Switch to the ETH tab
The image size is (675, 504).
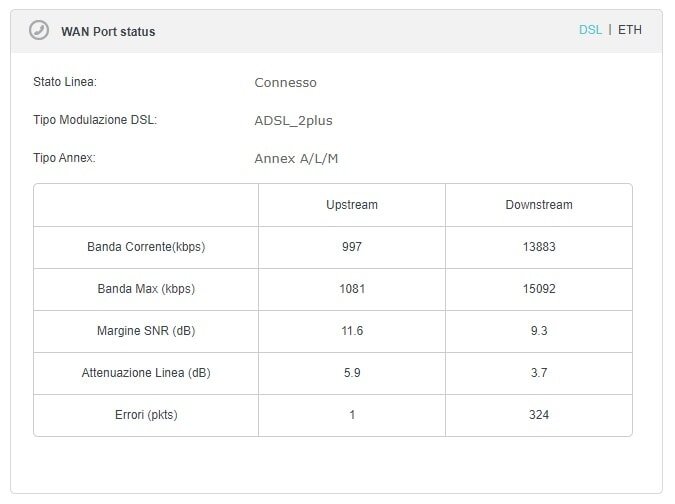pyautogui.click(x=630, y=30)
